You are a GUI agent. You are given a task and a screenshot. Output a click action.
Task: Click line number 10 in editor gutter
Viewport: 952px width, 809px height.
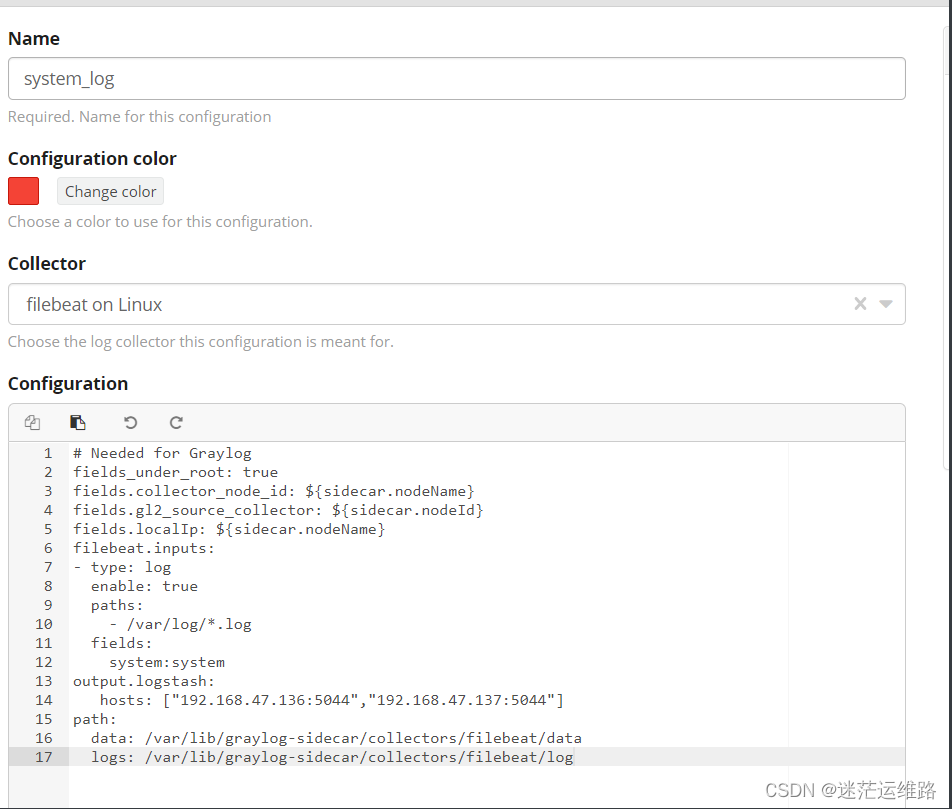tap(44, 624)
